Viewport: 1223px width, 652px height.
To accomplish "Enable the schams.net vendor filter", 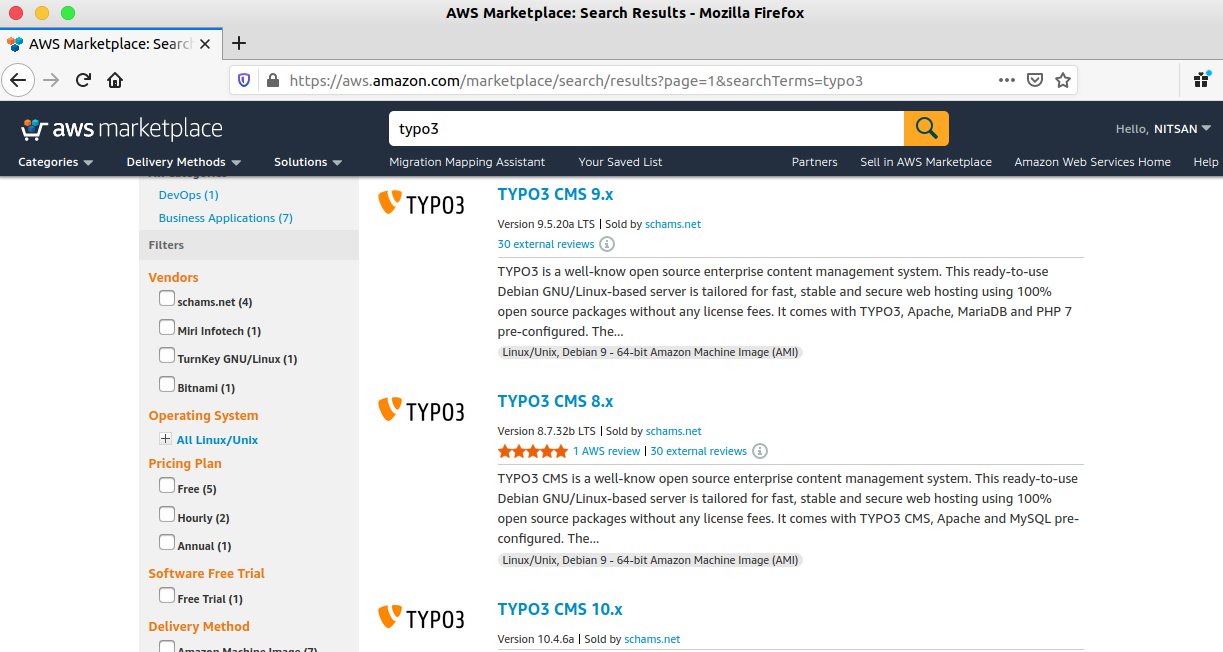I will click(x=166, y=297).
